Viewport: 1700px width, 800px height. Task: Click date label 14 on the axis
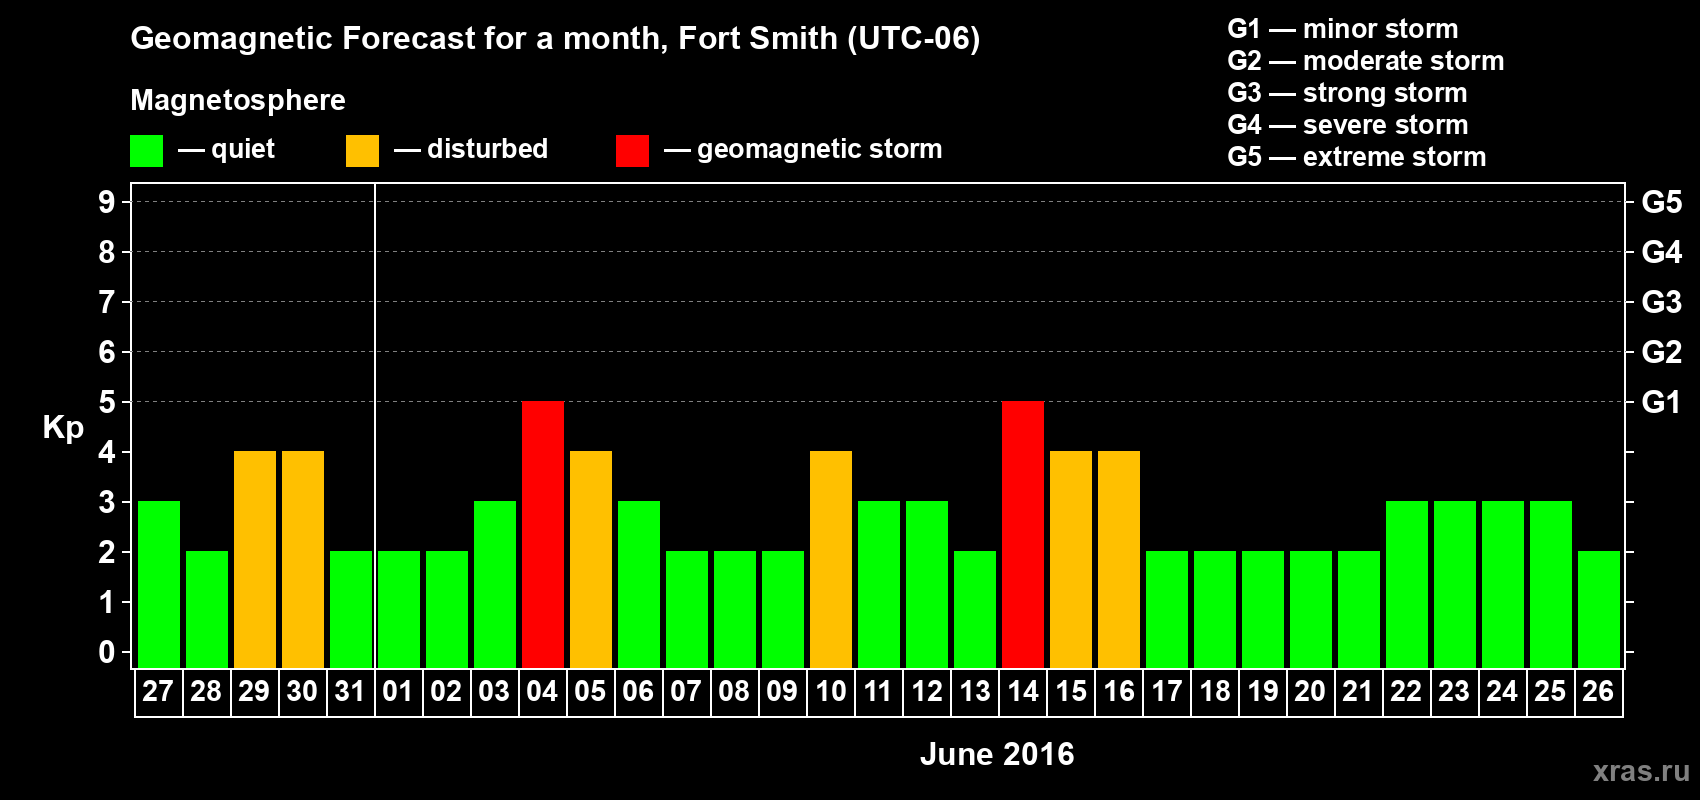1023,692
